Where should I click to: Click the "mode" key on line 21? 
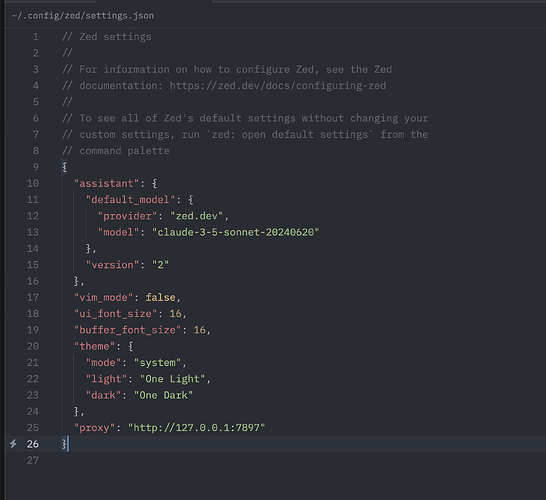tap(103, 363)
